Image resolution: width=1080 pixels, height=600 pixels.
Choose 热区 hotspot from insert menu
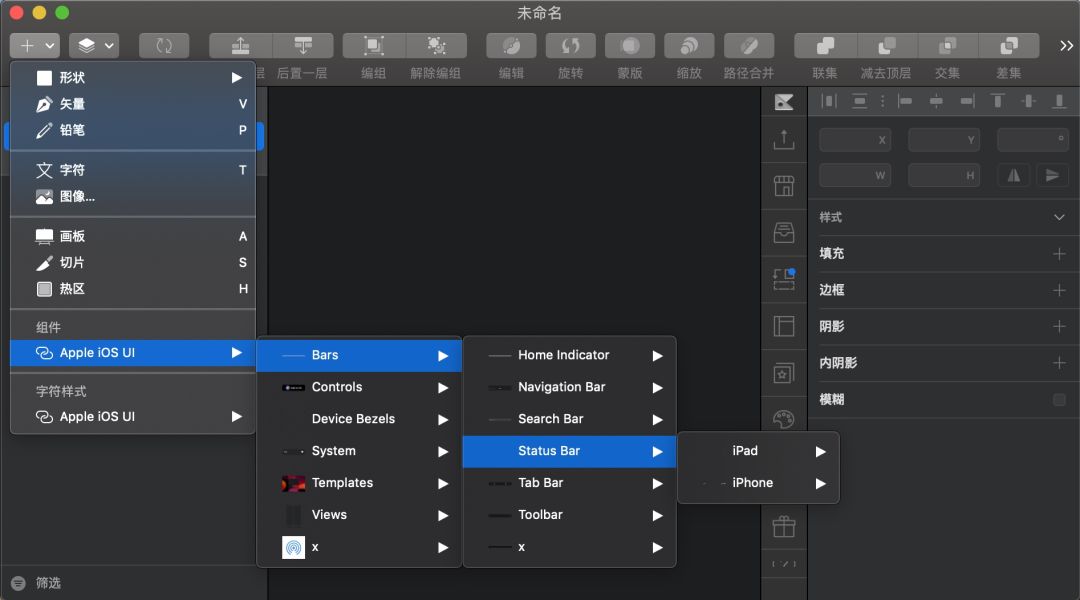pyautogui.click(x=133, y=289)
